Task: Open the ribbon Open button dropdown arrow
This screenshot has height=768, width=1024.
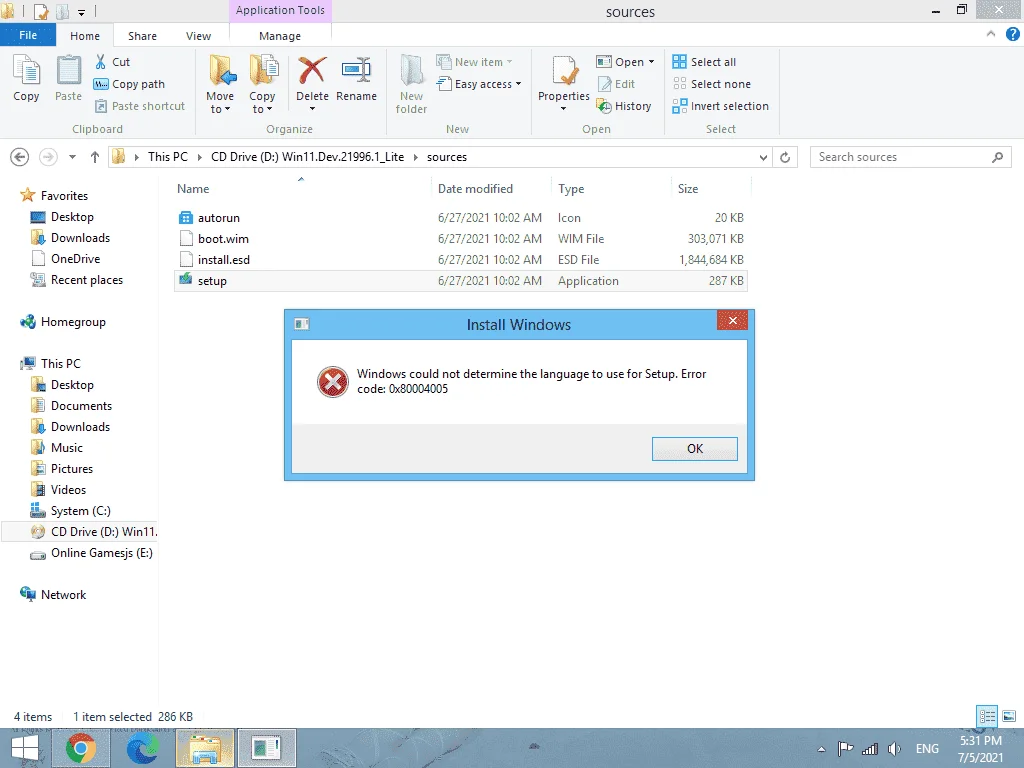Action: pyautogui.click(x=651, y=62)
